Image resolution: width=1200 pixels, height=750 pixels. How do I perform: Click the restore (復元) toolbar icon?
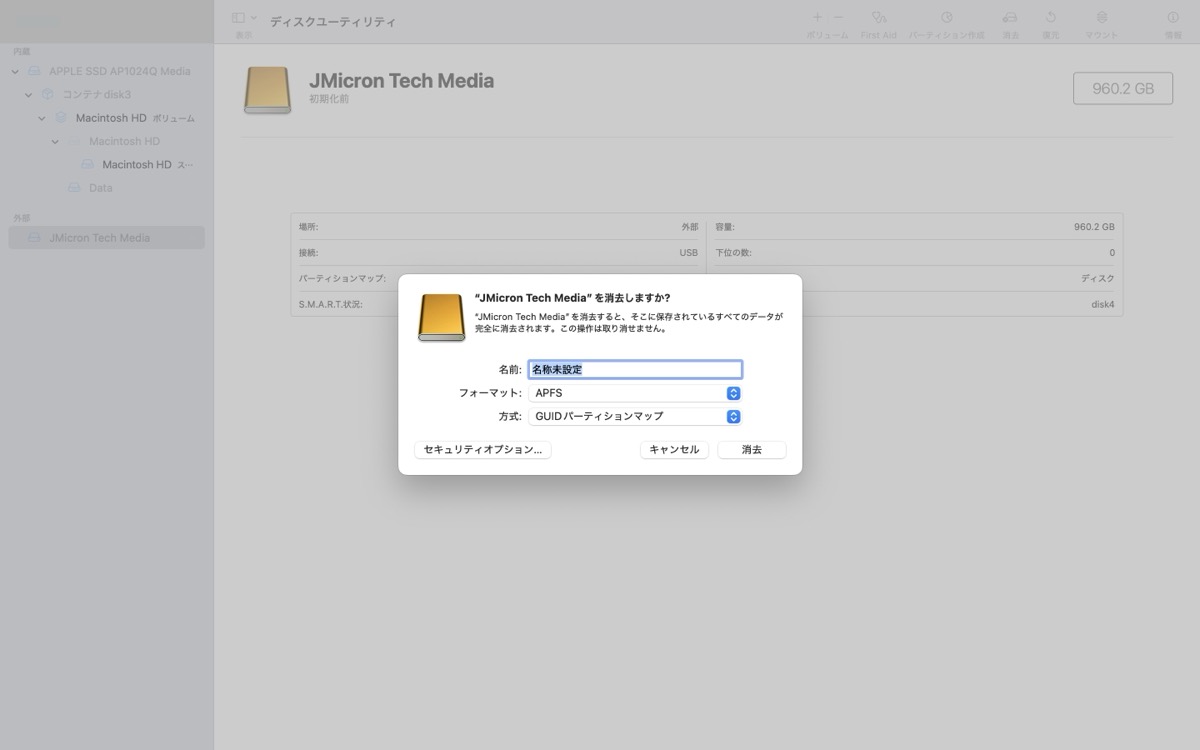pos(1051,18)
